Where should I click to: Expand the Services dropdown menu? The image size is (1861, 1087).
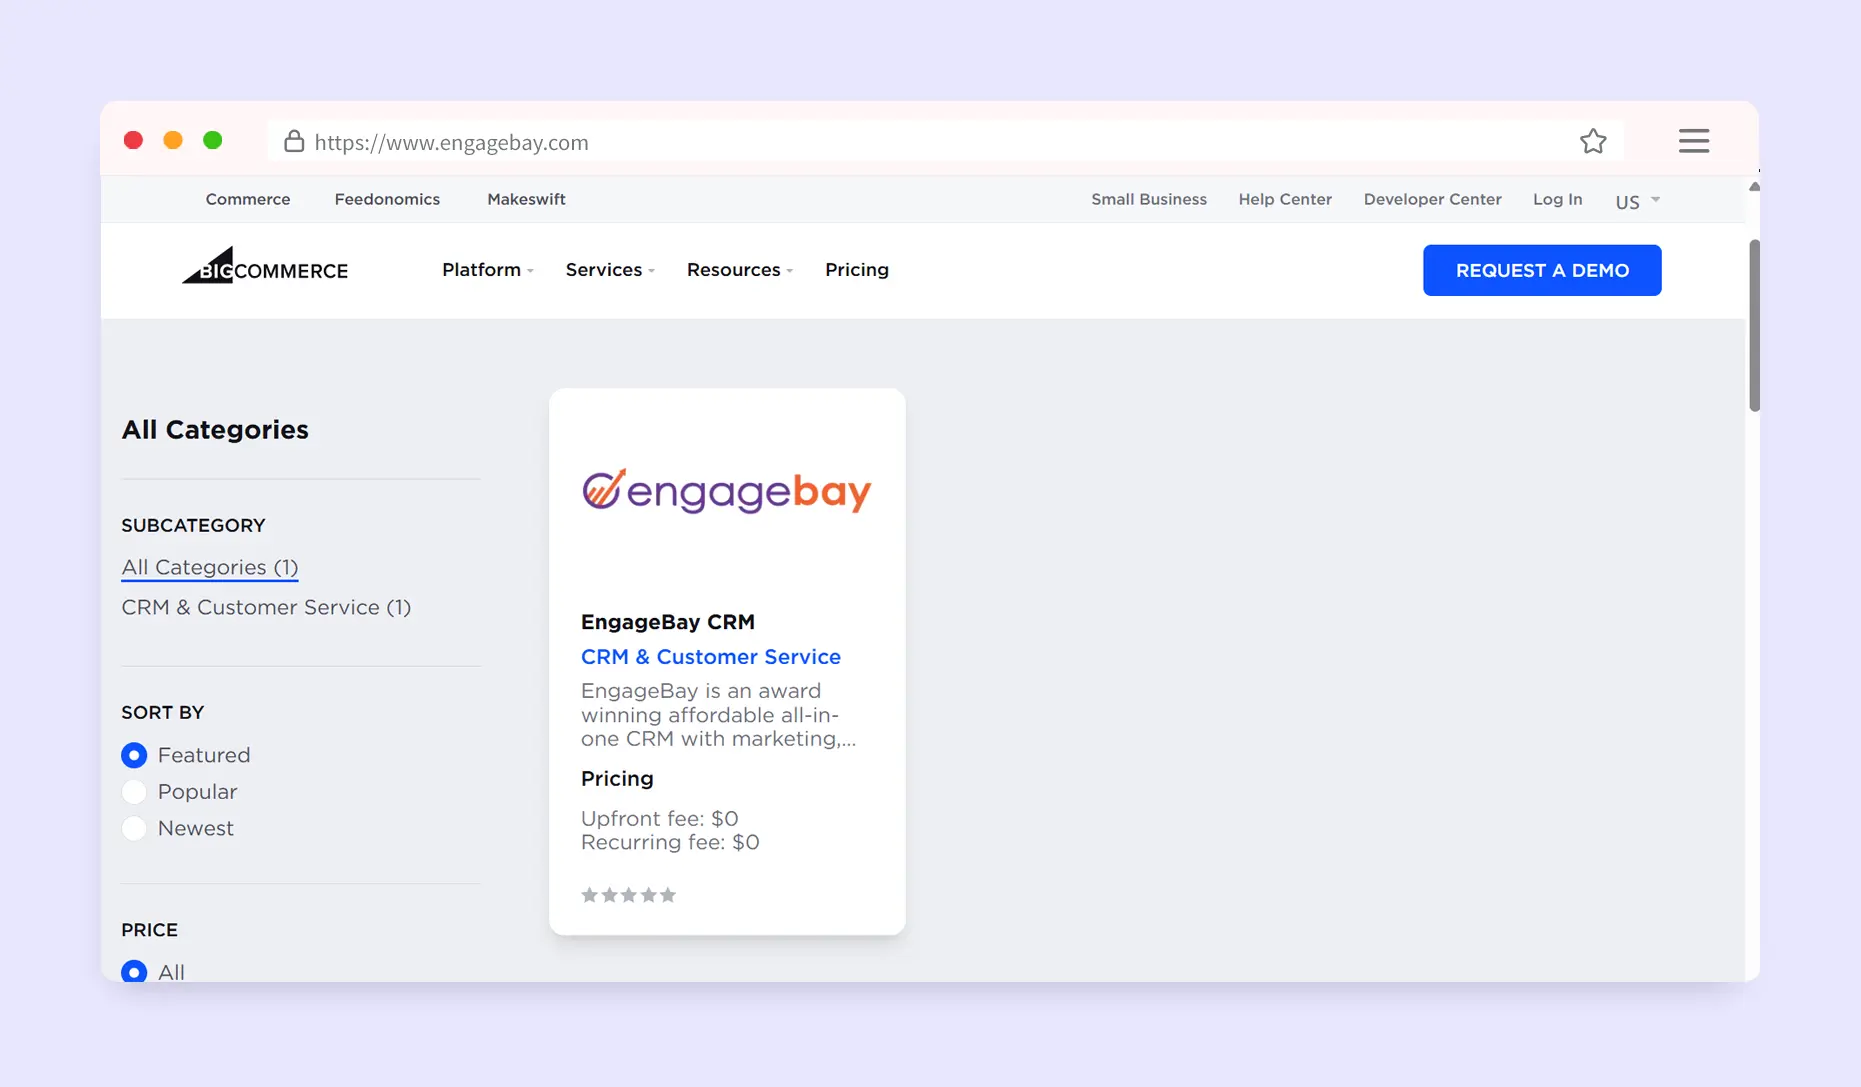point(610,270)
